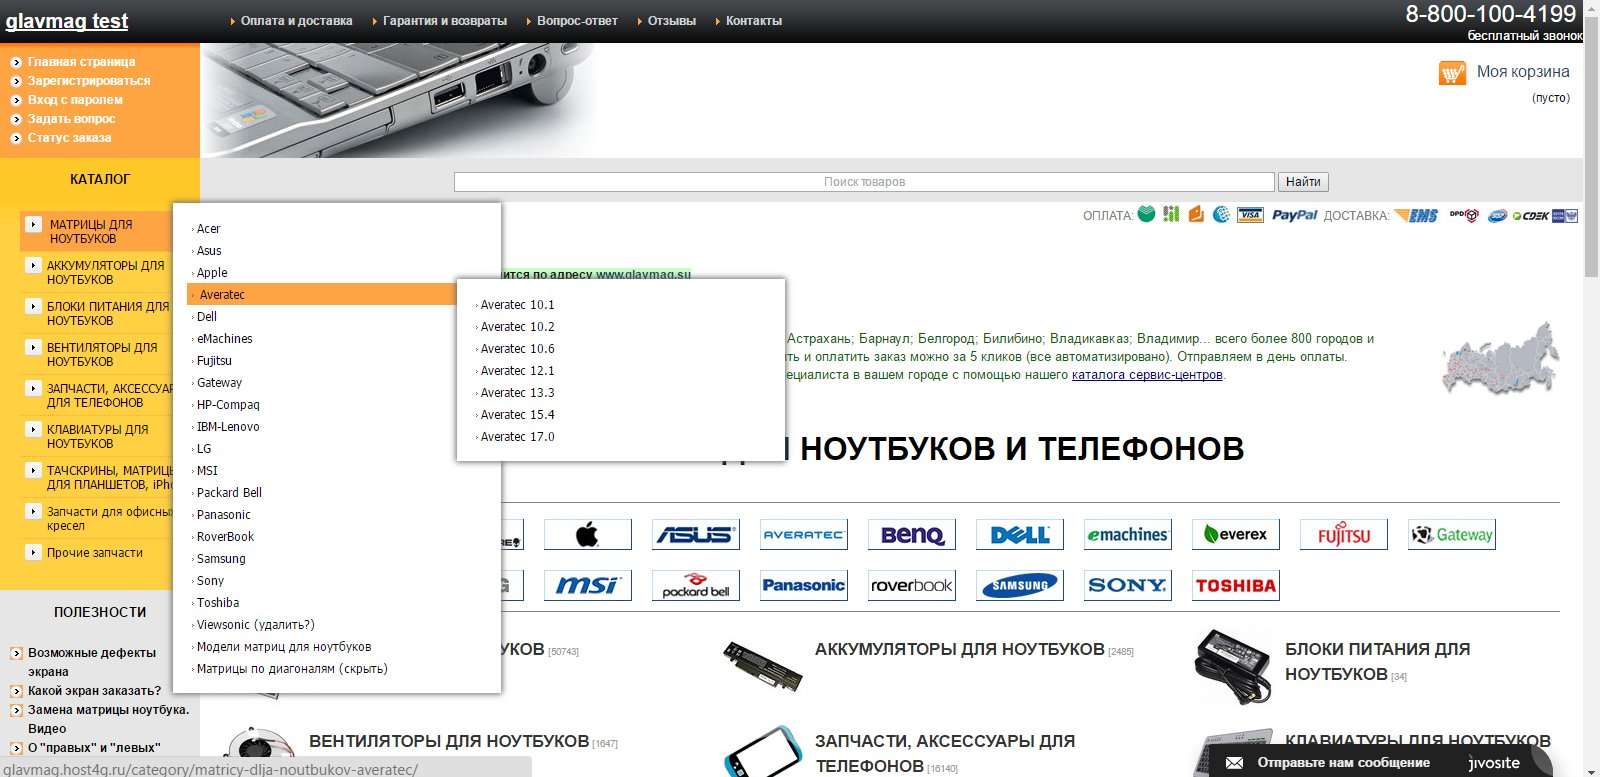The width and height of the screenshot is (1600, 777).
Task: Open Вопрос-ответ in top menu
Action: click(x=577, y=21)
